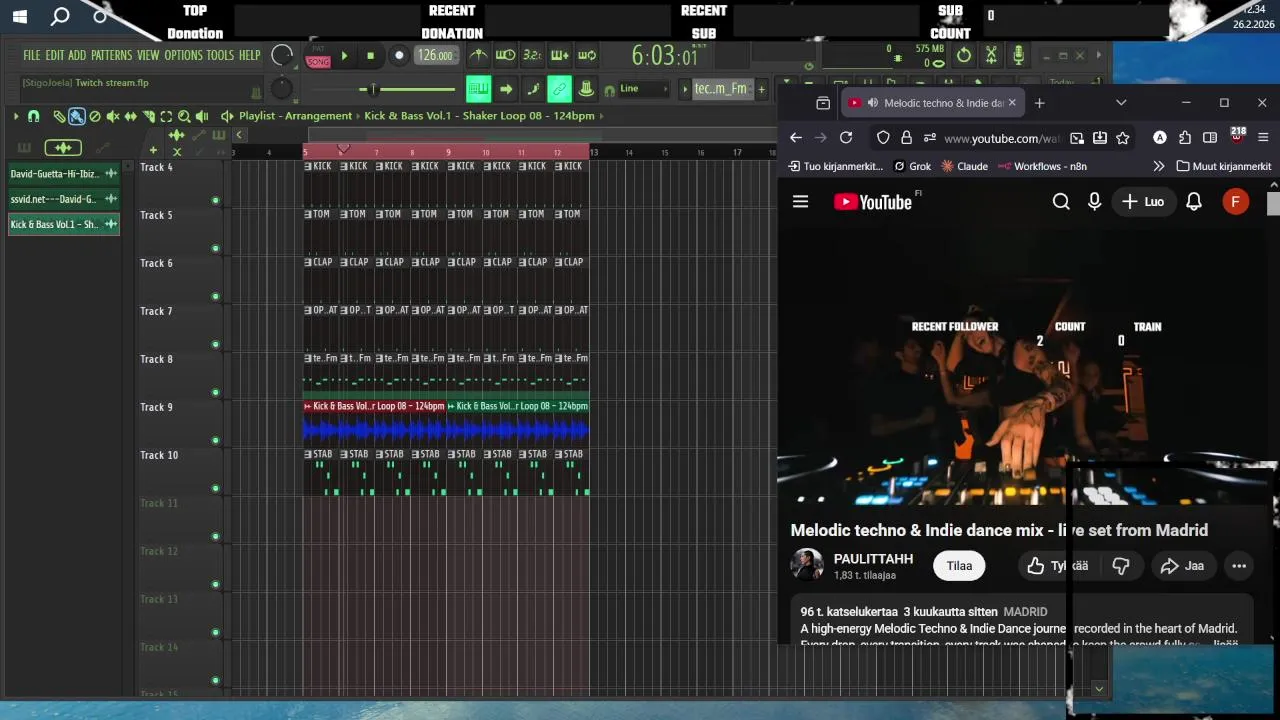This screenshot has width=1280, height=720.
Task: Open the HELP menu
Action: pos(249,55)
